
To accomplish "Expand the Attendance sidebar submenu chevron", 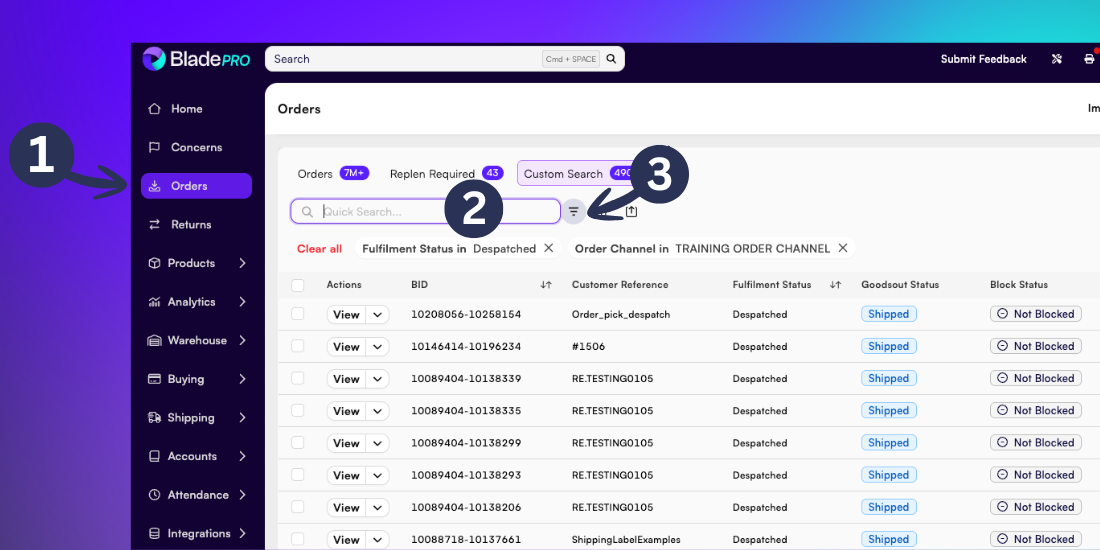I will pos(242,495).
